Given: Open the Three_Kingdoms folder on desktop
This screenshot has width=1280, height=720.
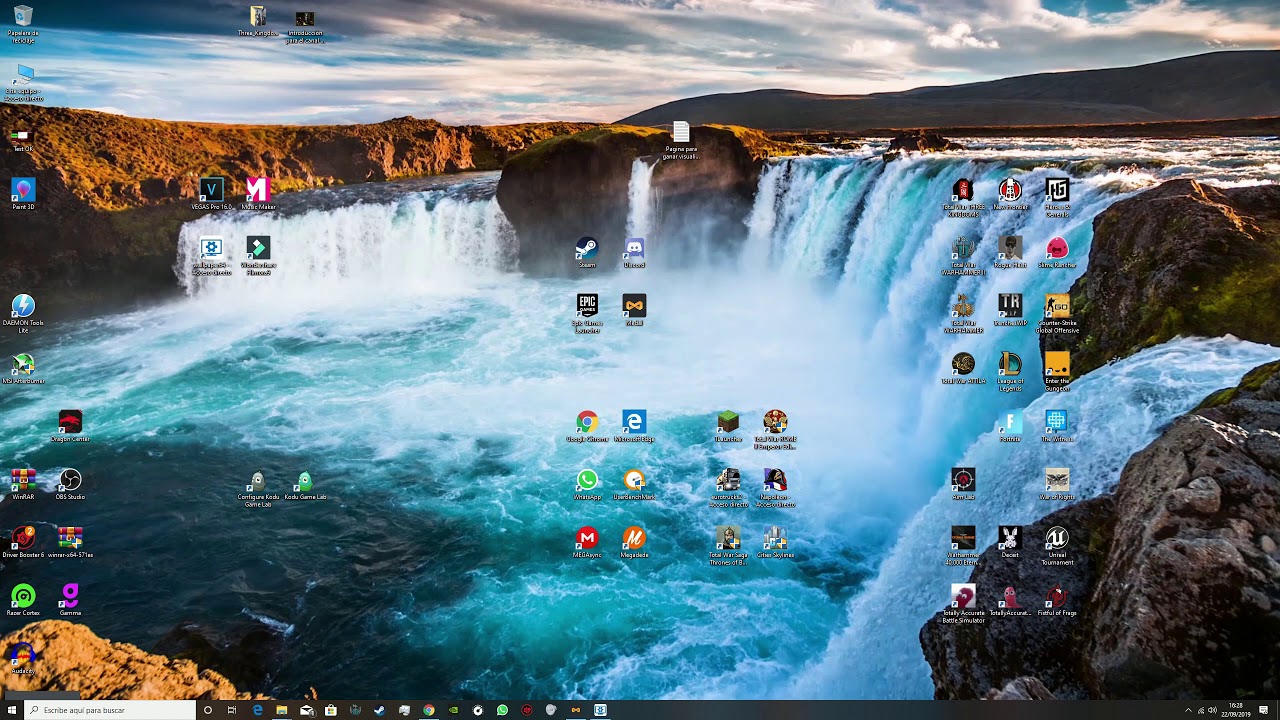Looking at the screenshot, I should [258, 22].
